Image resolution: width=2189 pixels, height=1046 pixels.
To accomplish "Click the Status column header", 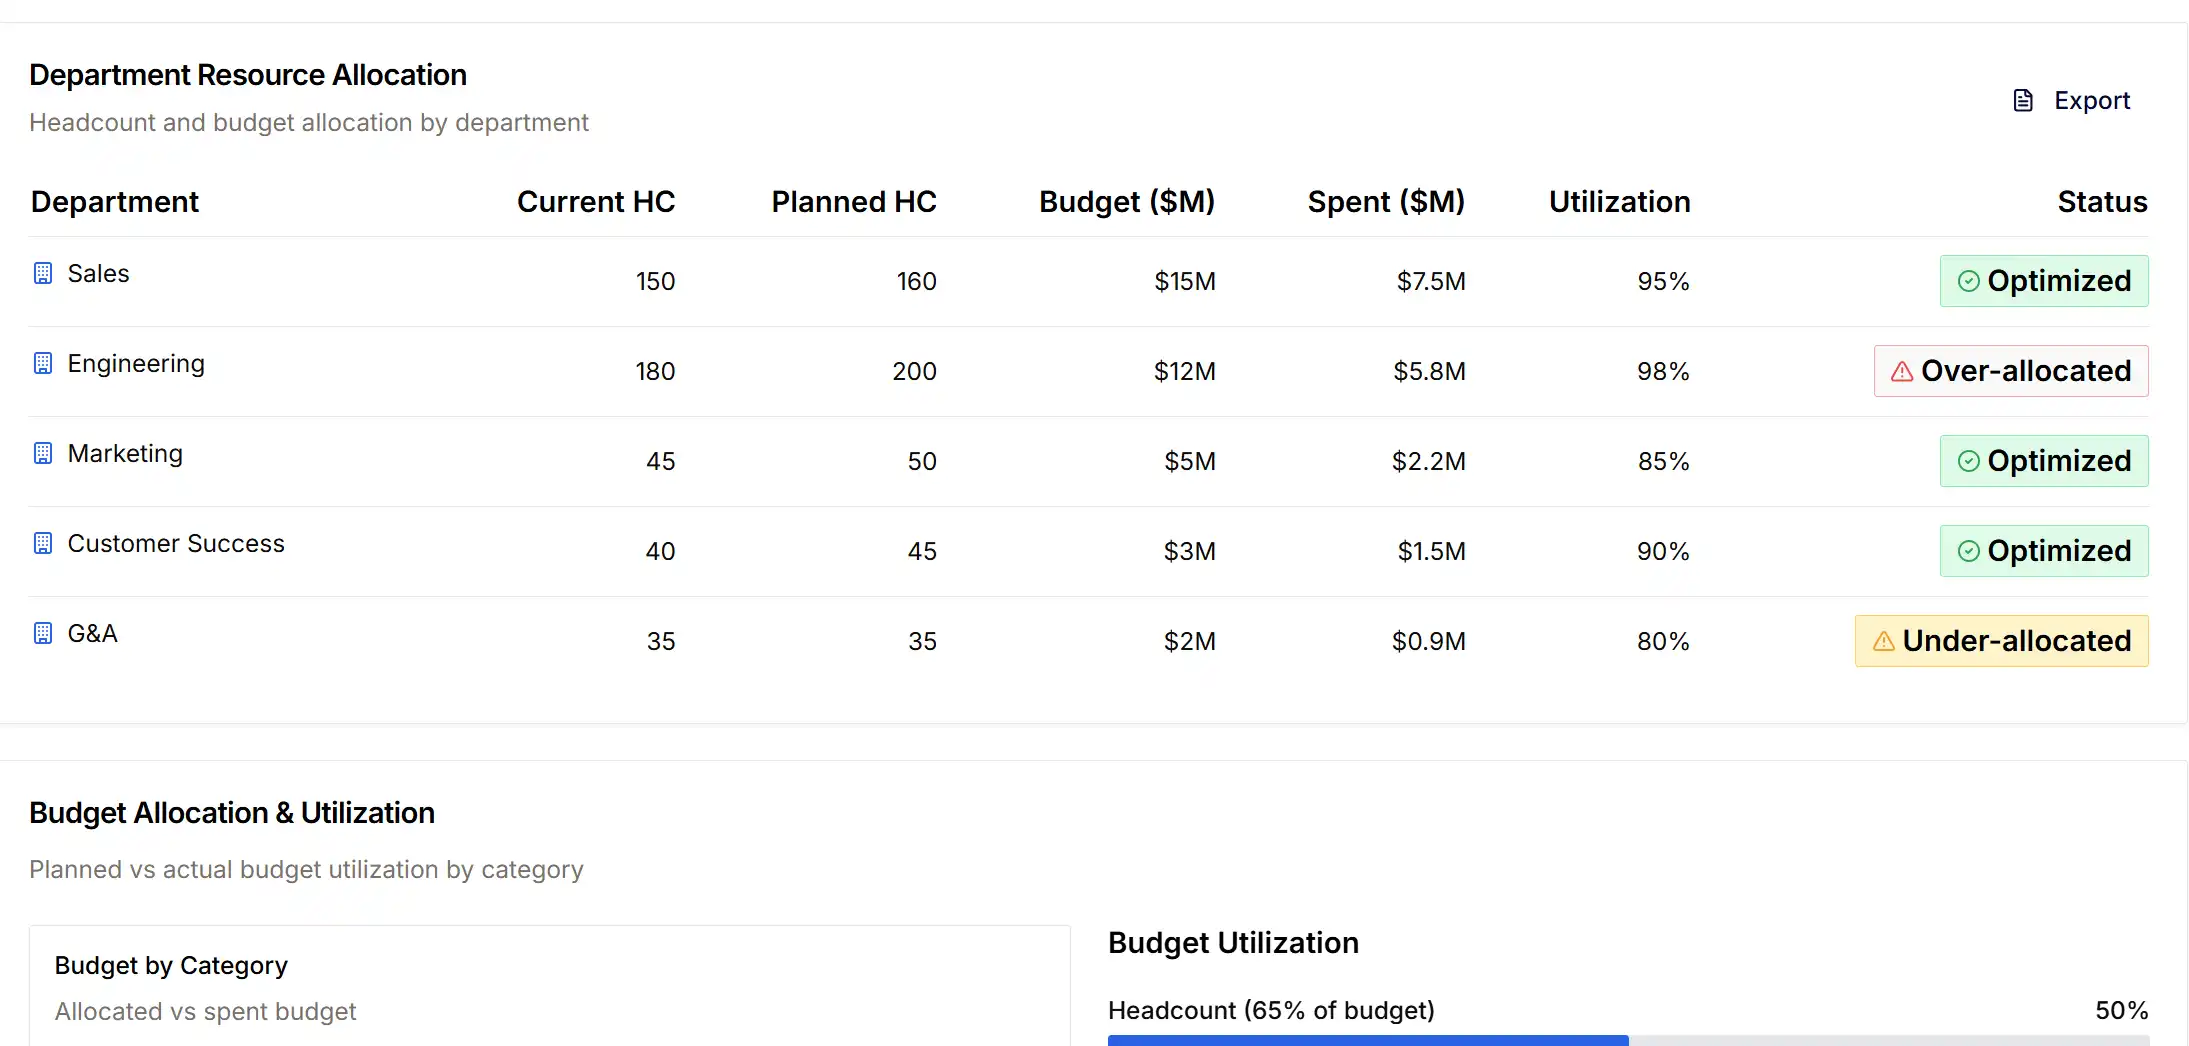I will coord(2101,202).
